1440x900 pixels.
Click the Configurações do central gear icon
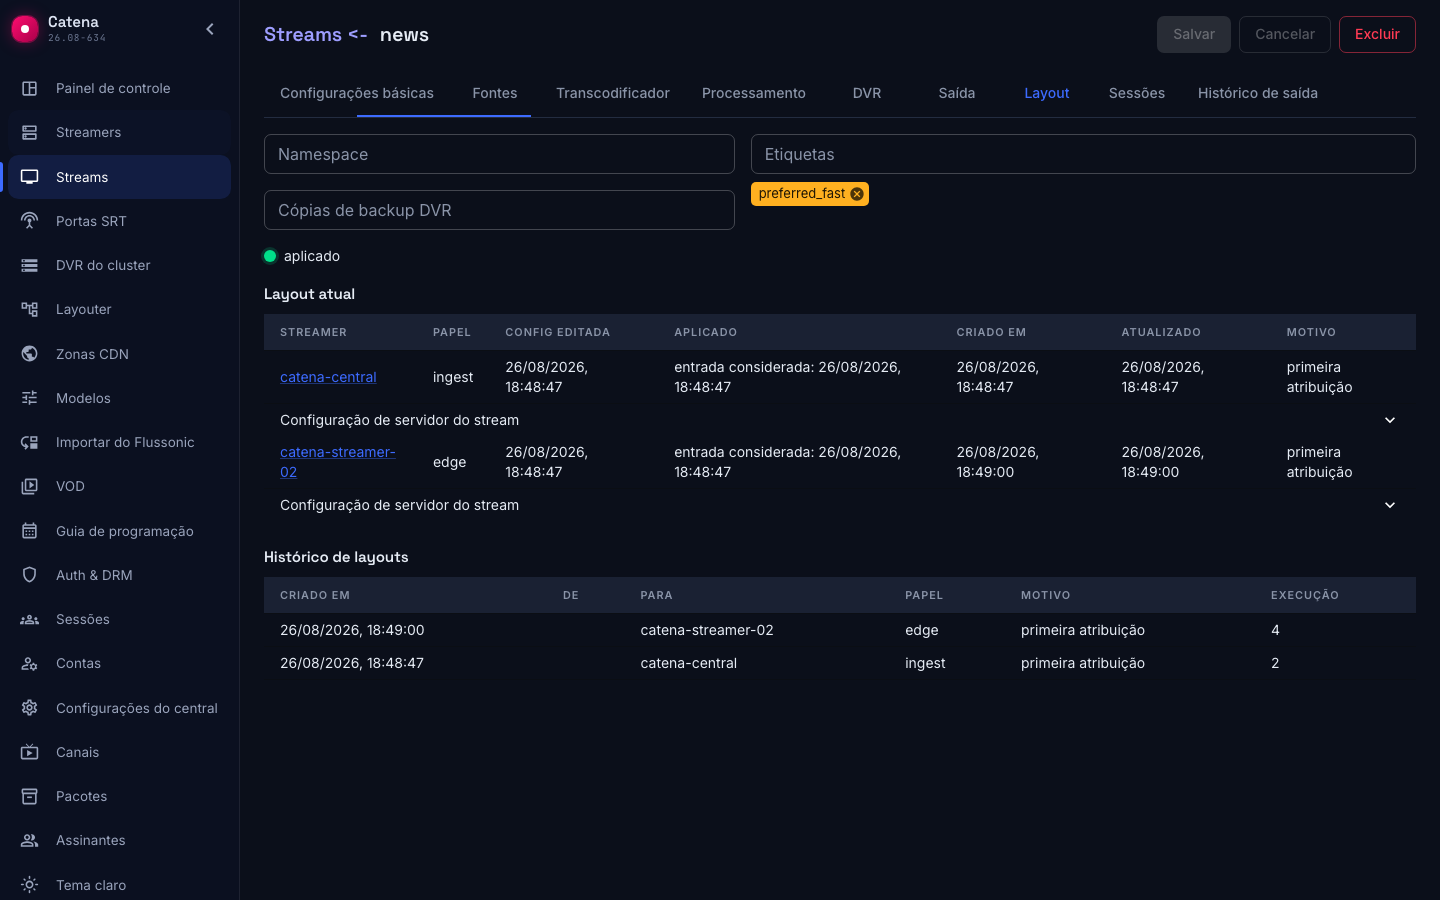coord(30,708)
